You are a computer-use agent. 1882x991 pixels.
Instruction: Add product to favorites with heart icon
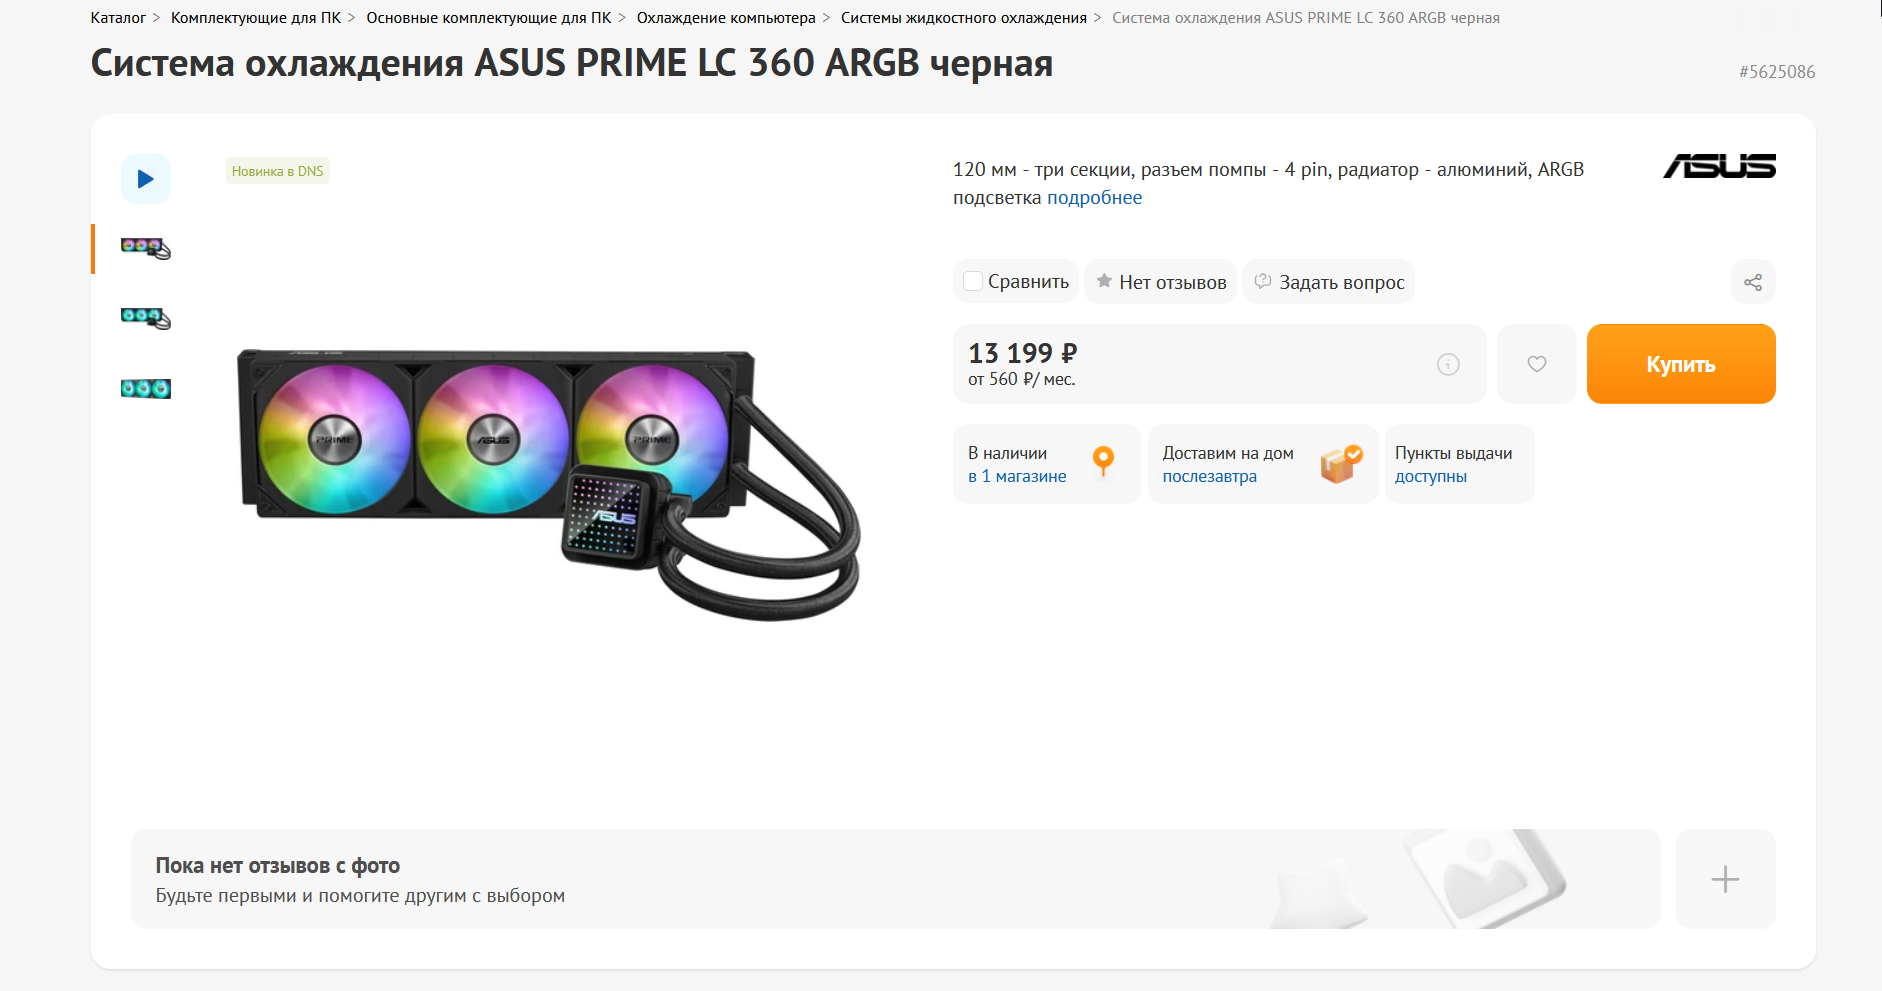pyautogui.click(x=1537, y=364)
